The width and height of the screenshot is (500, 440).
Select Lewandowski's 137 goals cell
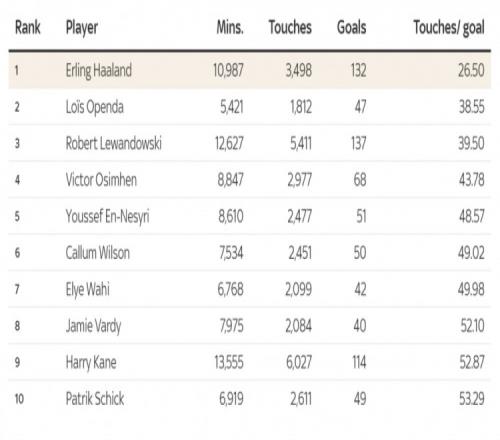coord(358,143)
